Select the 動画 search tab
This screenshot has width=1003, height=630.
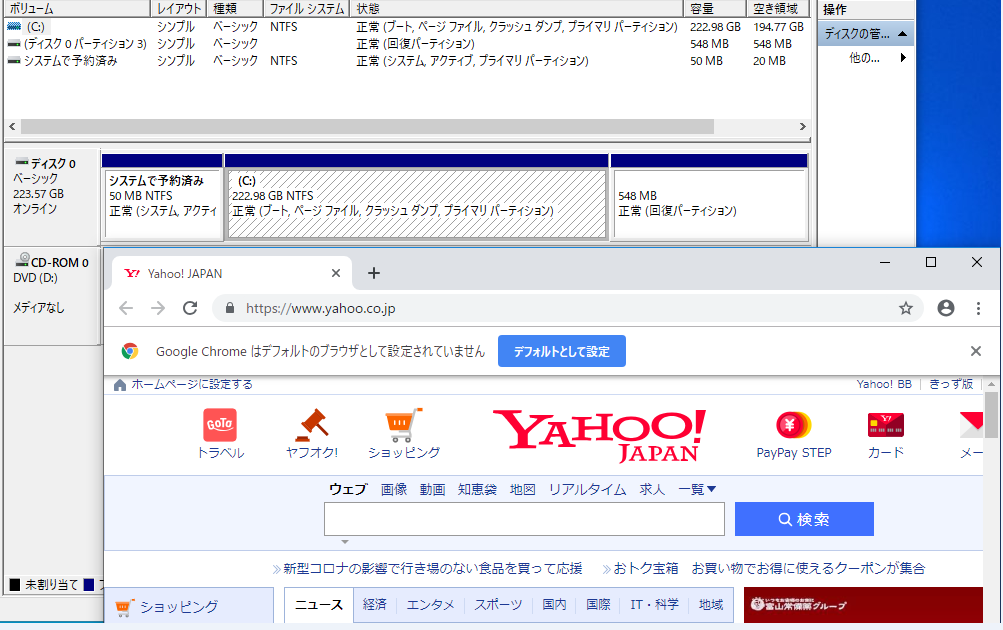pos(432,489)
